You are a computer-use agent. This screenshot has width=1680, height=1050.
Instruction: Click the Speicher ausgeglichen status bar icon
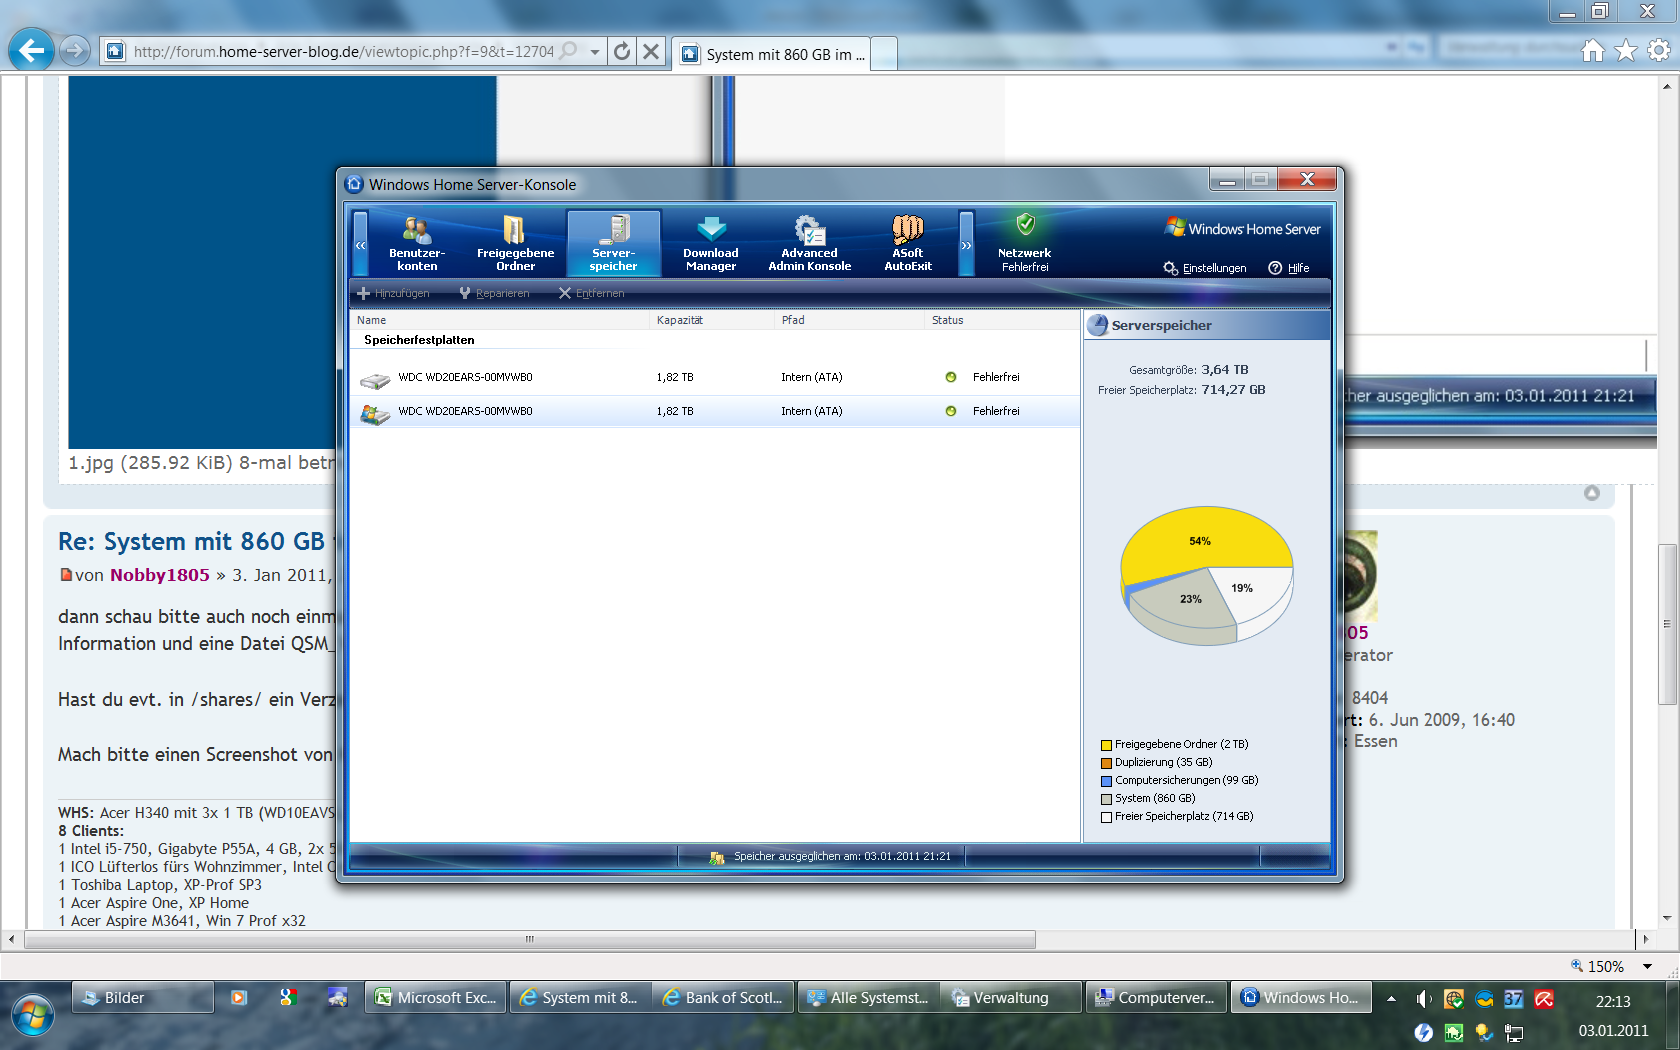(716, 857)
